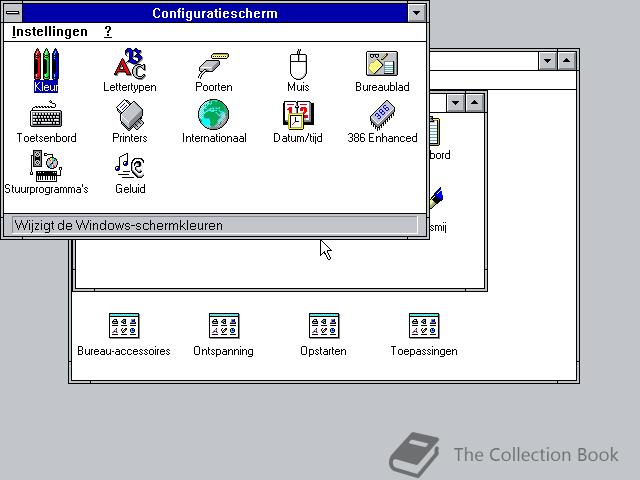Click the Configuratiescherm title bar
The height and width of the screenshot is (480, 640).
(215, 13)
